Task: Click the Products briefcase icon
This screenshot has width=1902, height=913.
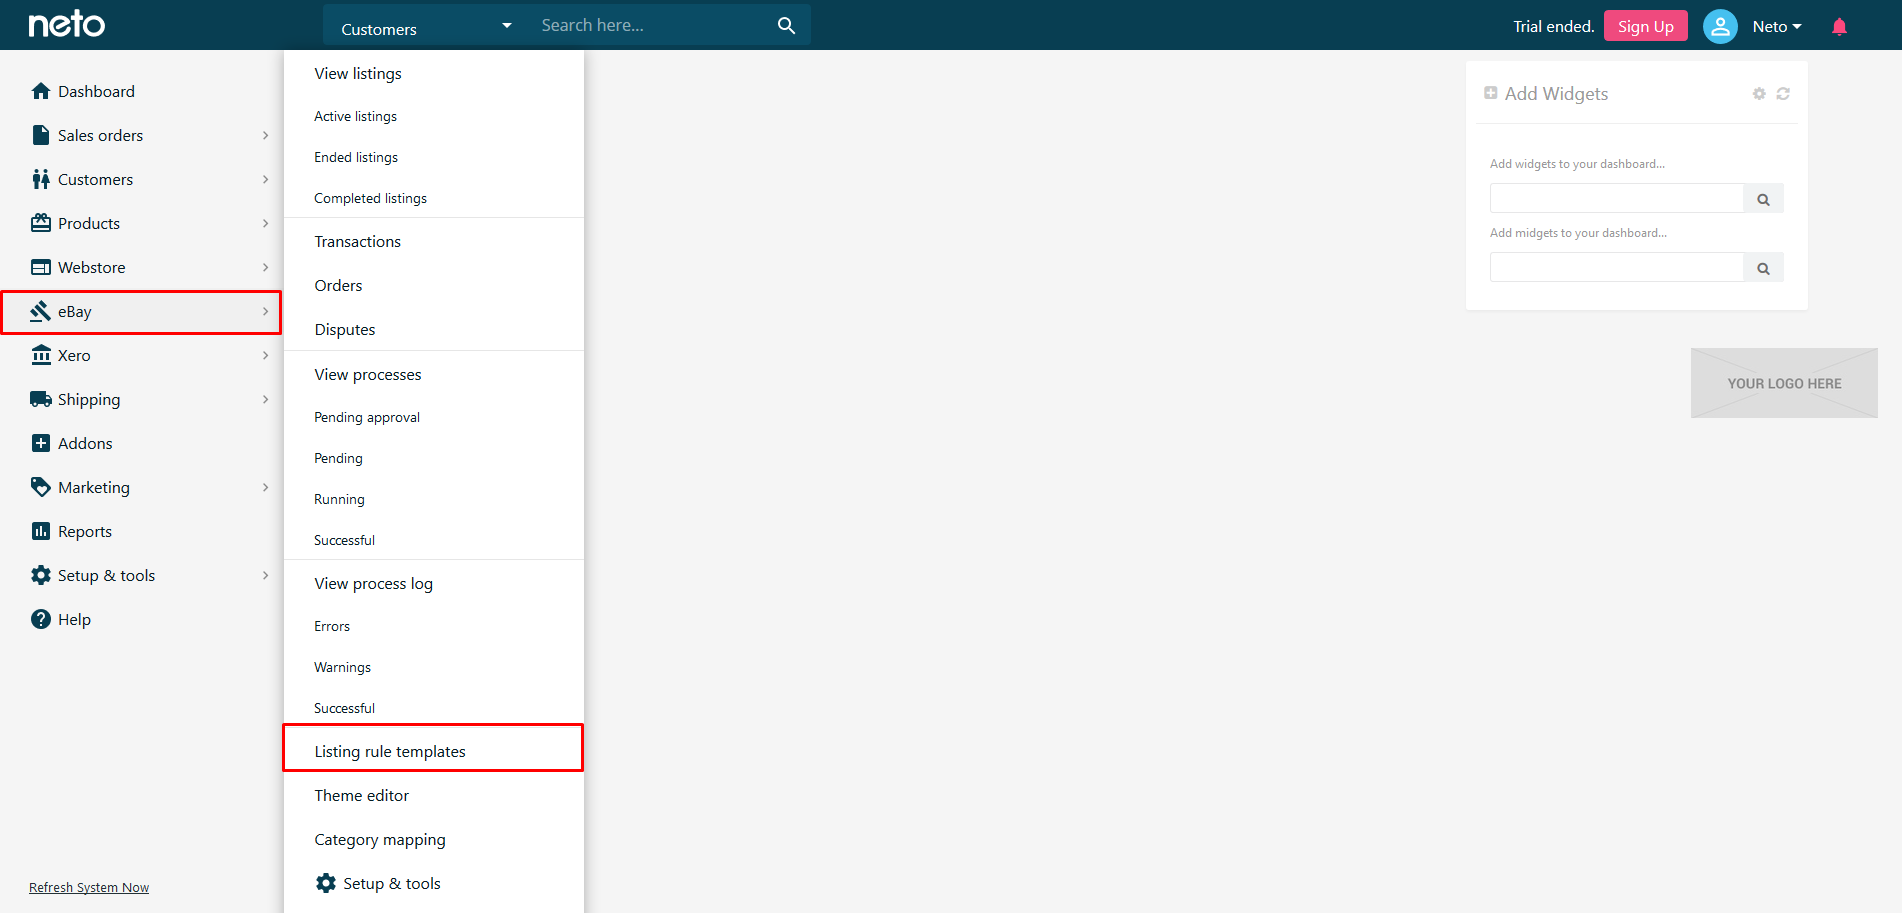Action: (x=41, y=223)
